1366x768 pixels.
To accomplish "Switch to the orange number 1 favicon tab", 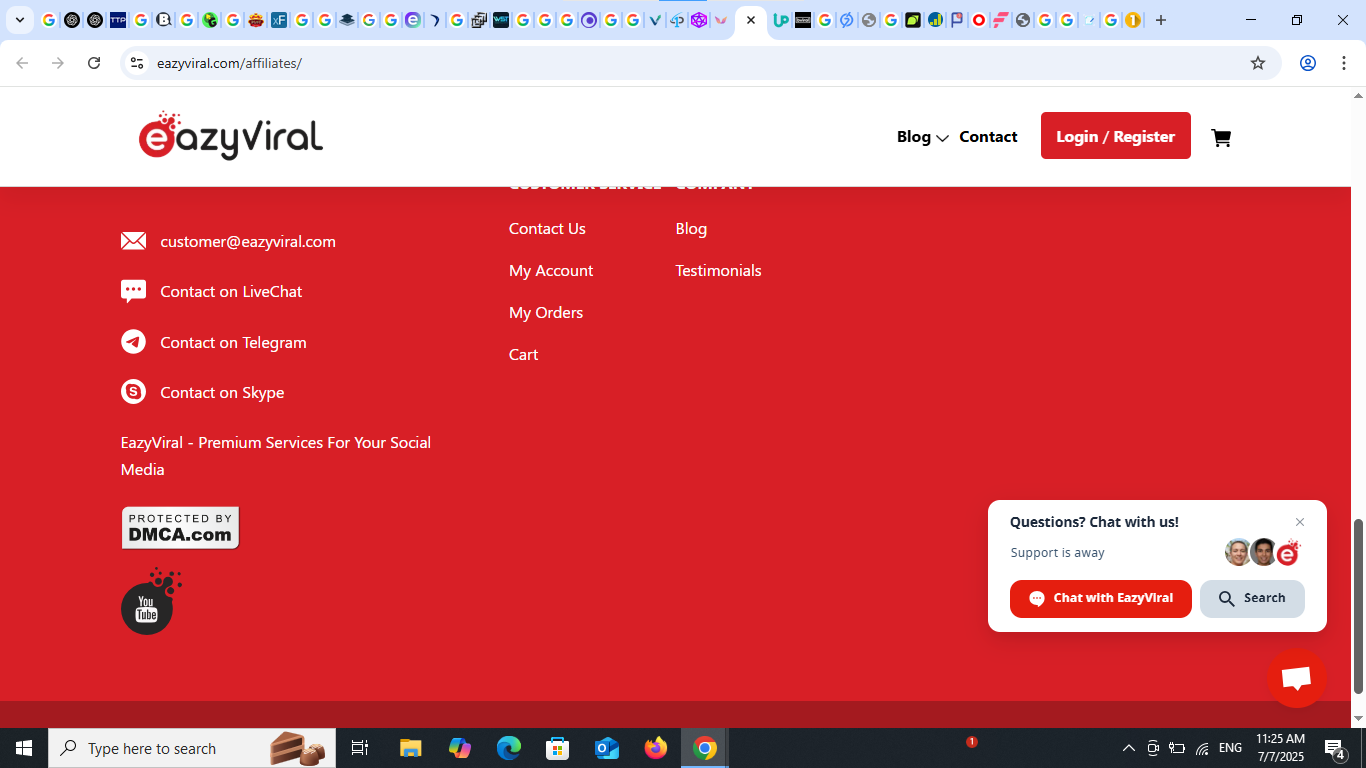I will click(x=1133, y=20).
